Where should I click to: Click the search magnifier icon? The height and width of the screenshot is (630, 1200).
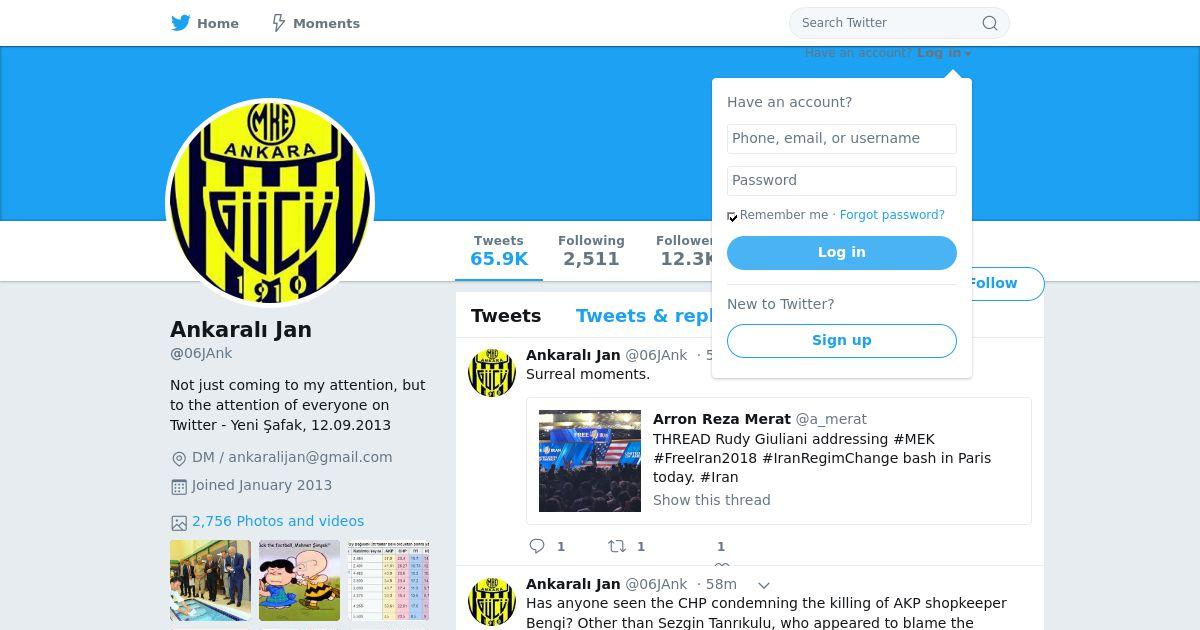click(x=989, y=23)
